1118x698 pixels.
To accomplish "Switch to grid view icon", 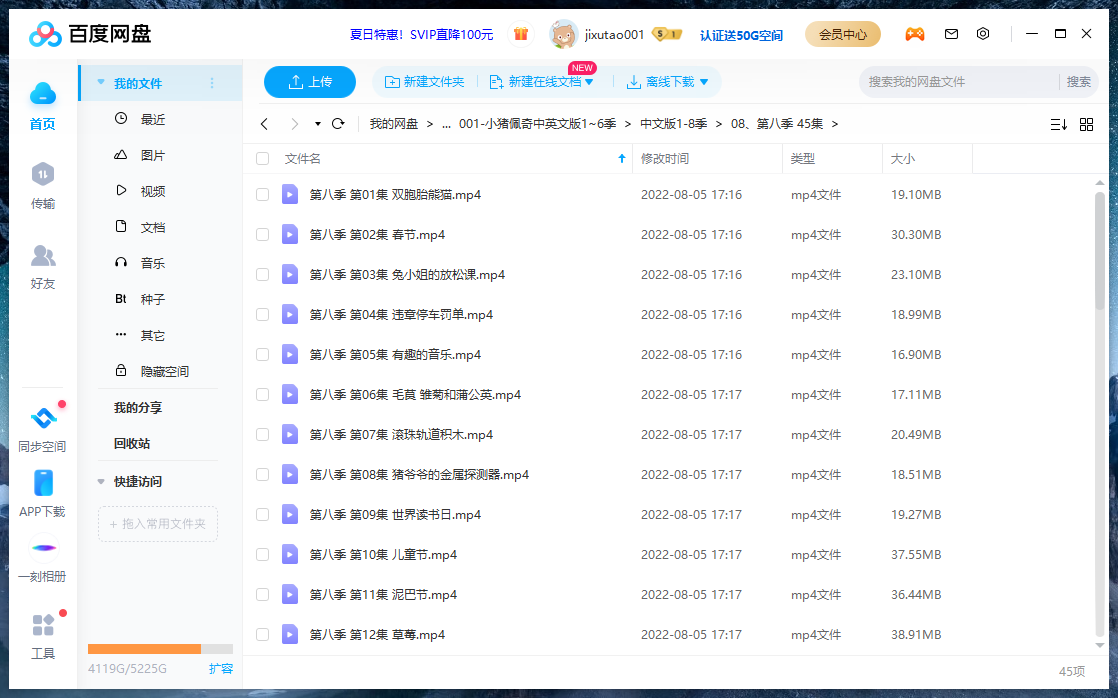I will point(1086,124).
